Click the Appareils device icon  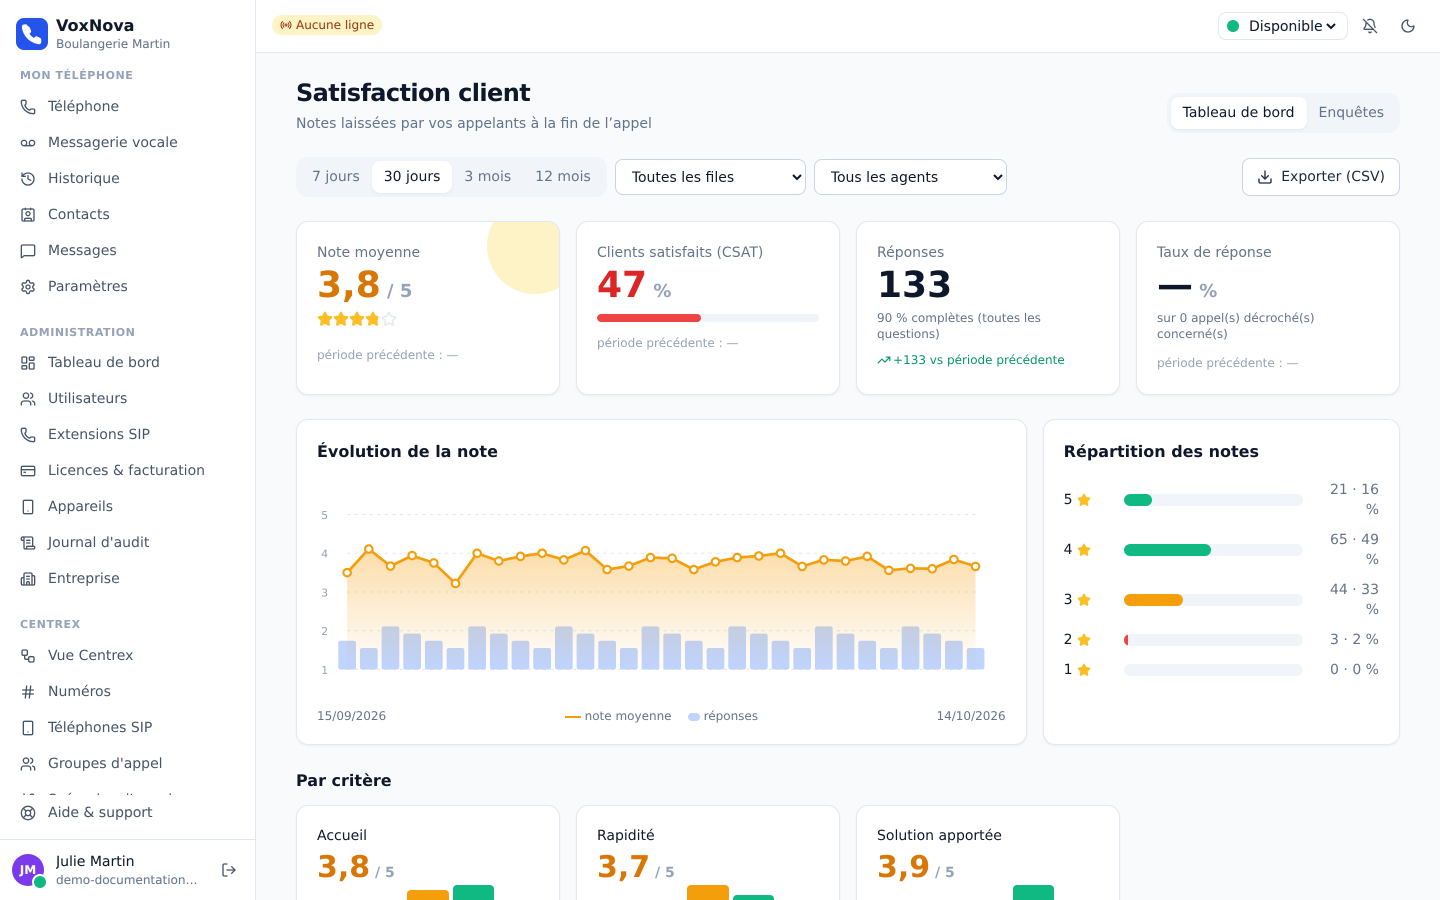28,506
